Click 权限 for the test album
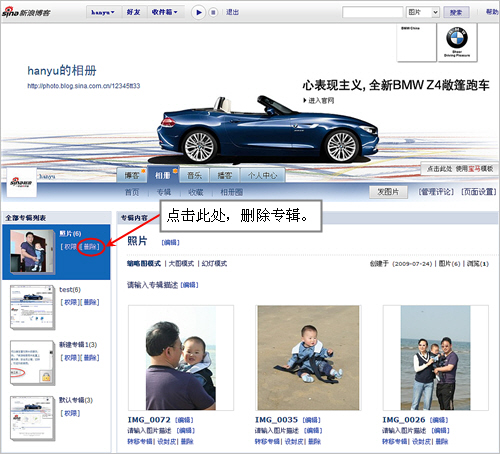The height and width of the screenshot is (454, 500). coord(70,302)
